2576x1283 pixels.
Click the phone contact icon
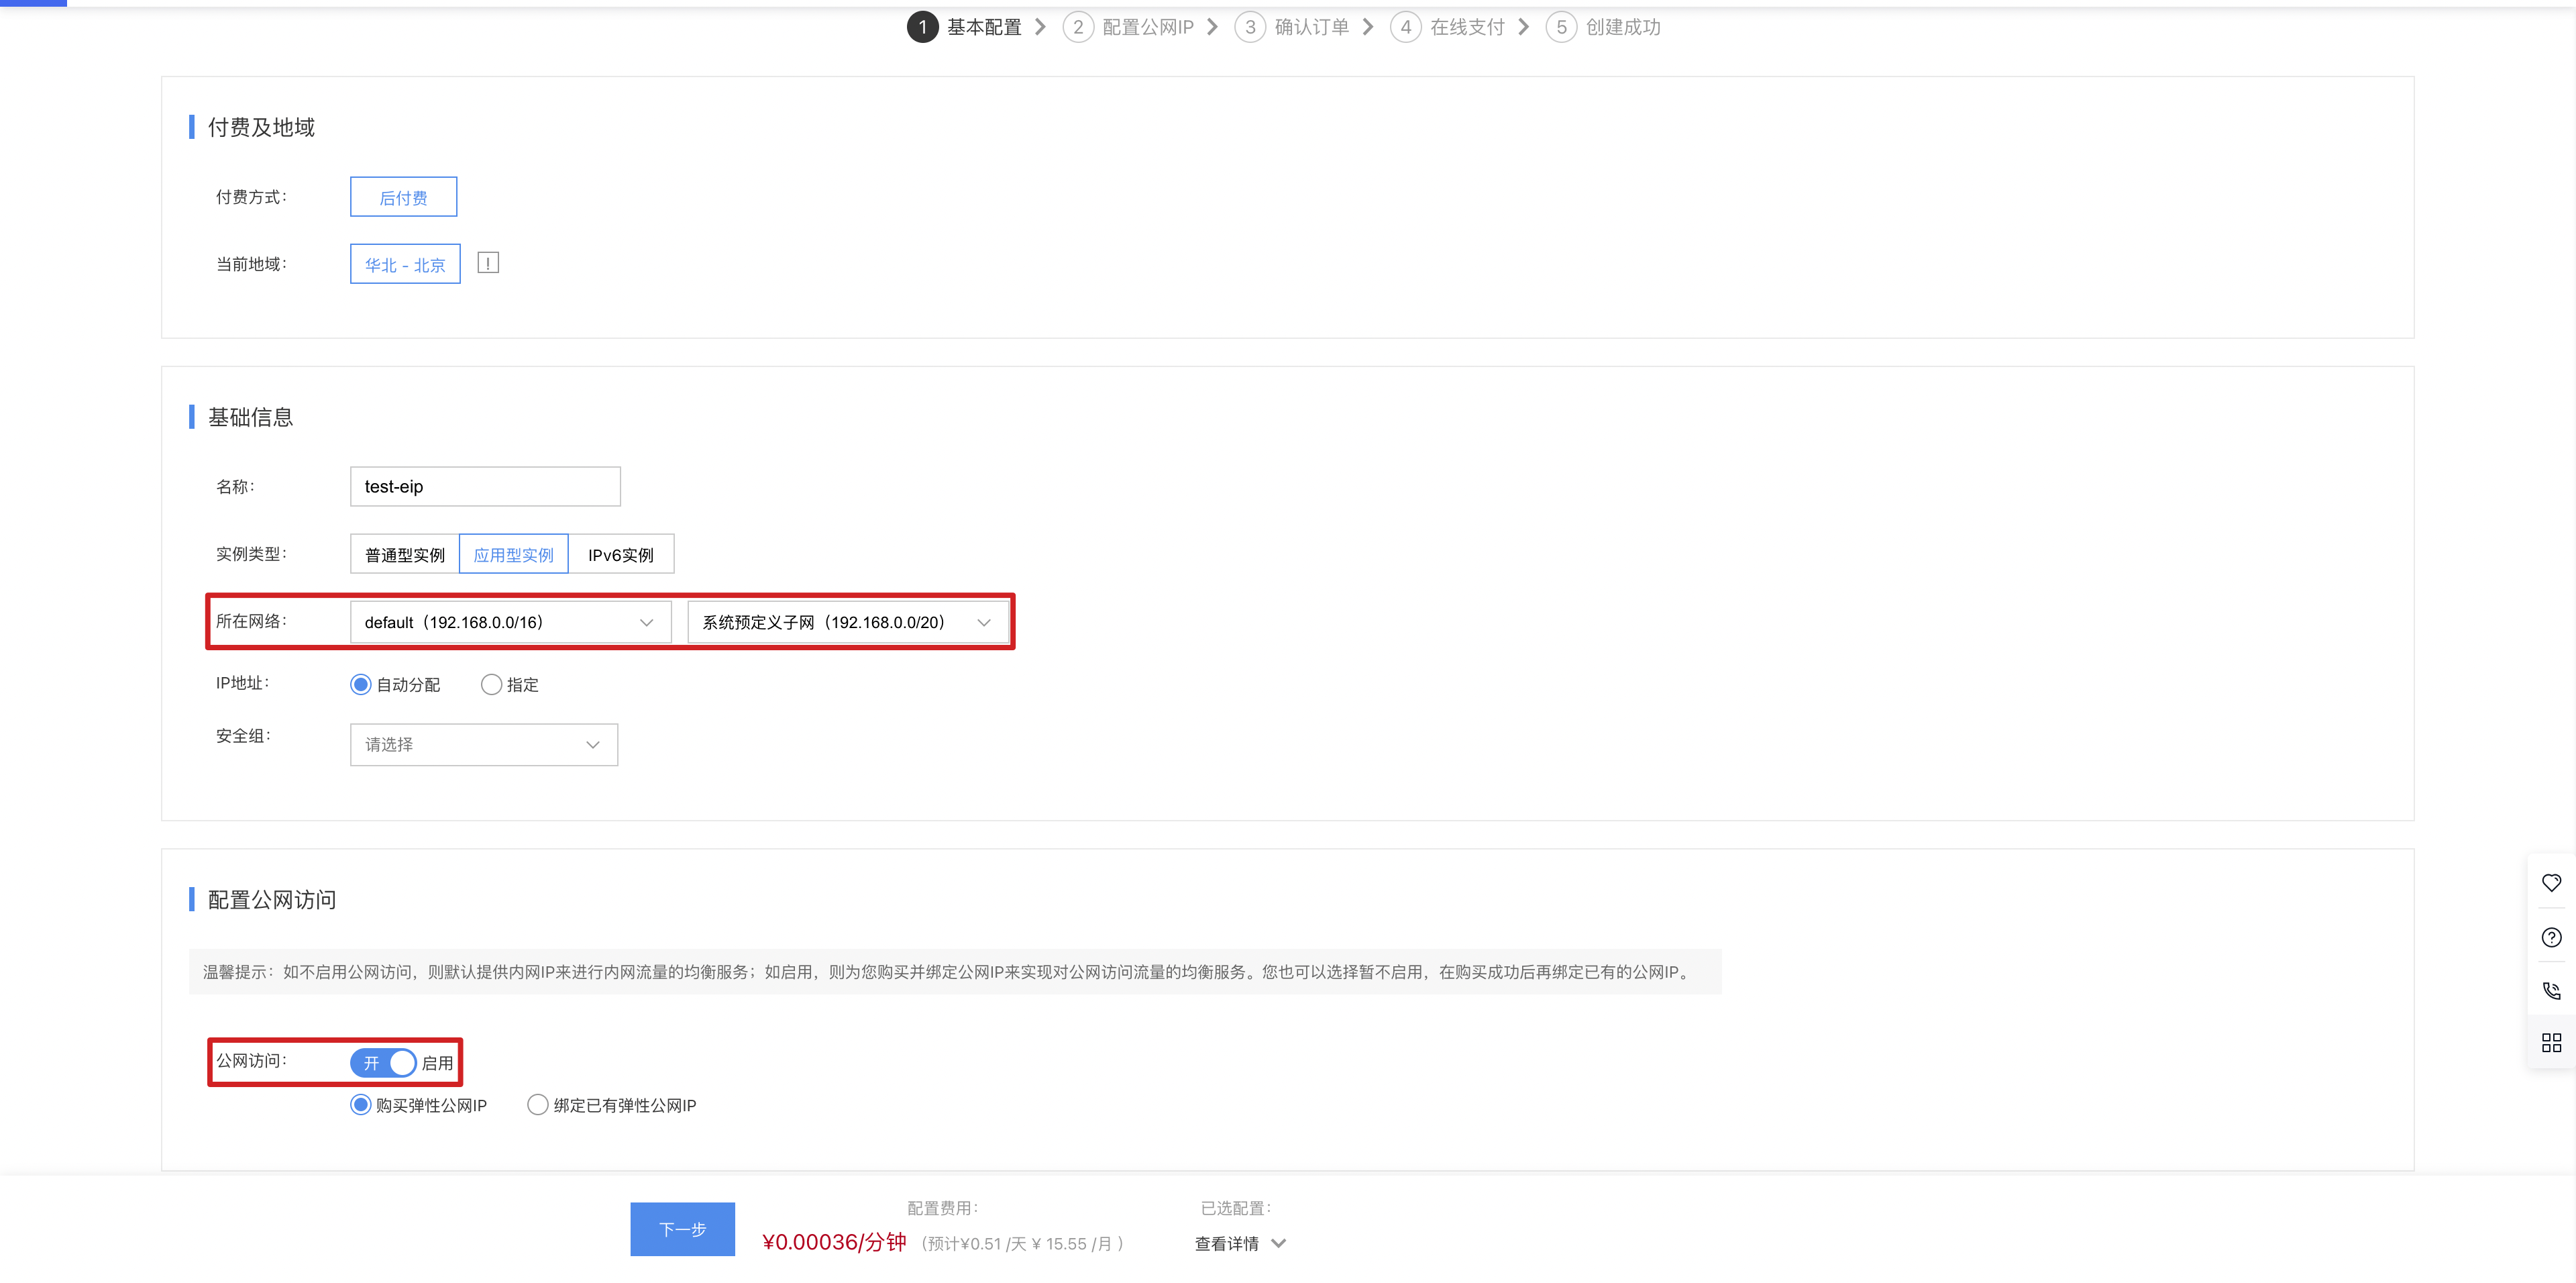pos(2551,990)
